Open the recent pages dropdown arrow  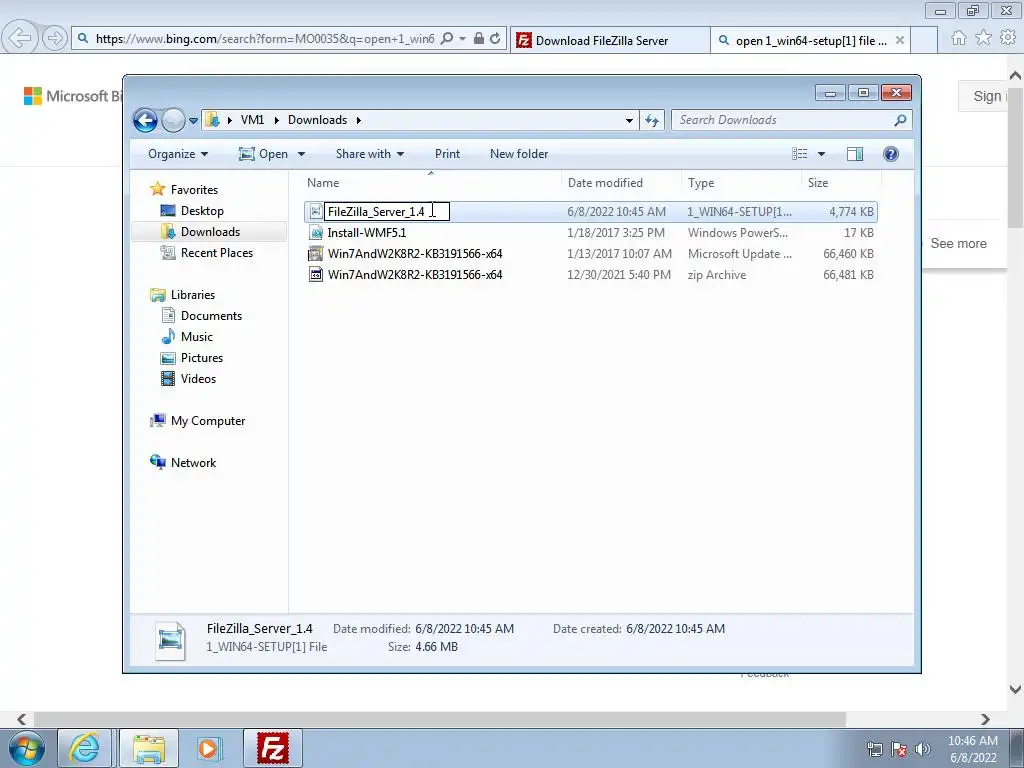click(x=193, y=121)
